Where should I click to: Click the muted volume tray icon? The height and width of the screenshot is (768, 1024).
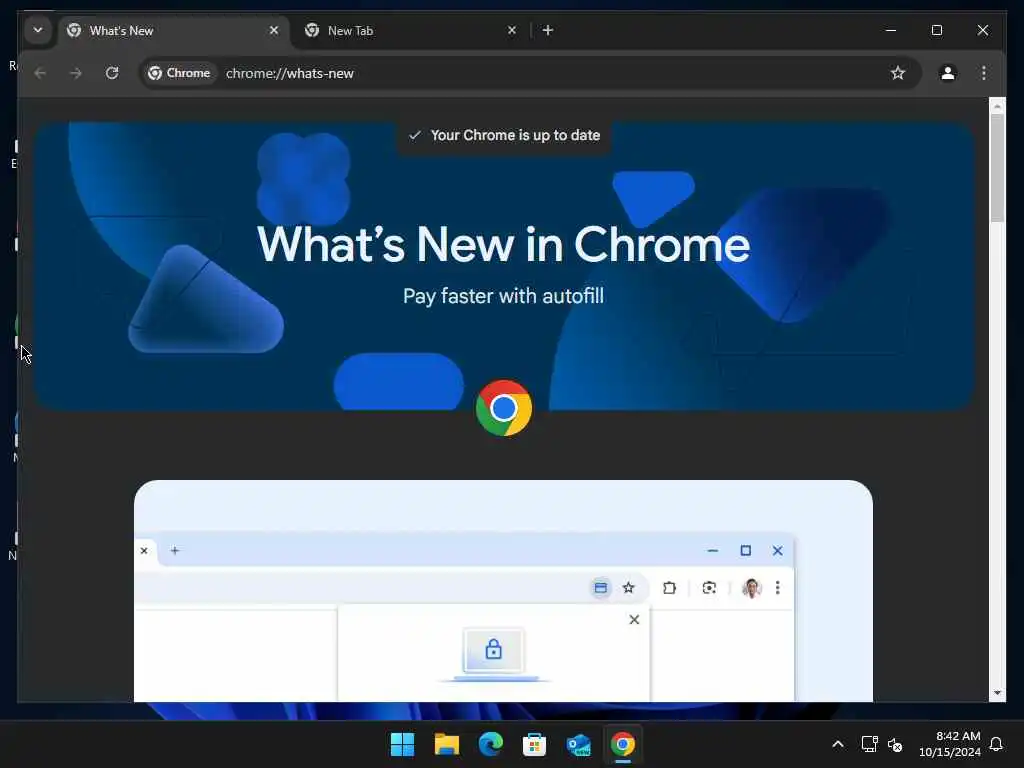895,744
